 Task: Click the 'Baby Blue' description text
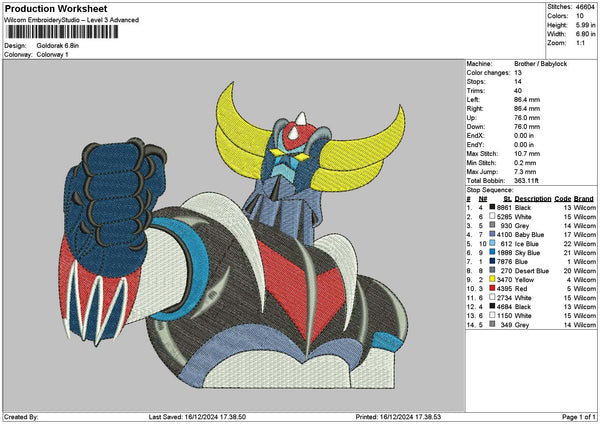tap(530, 235)
